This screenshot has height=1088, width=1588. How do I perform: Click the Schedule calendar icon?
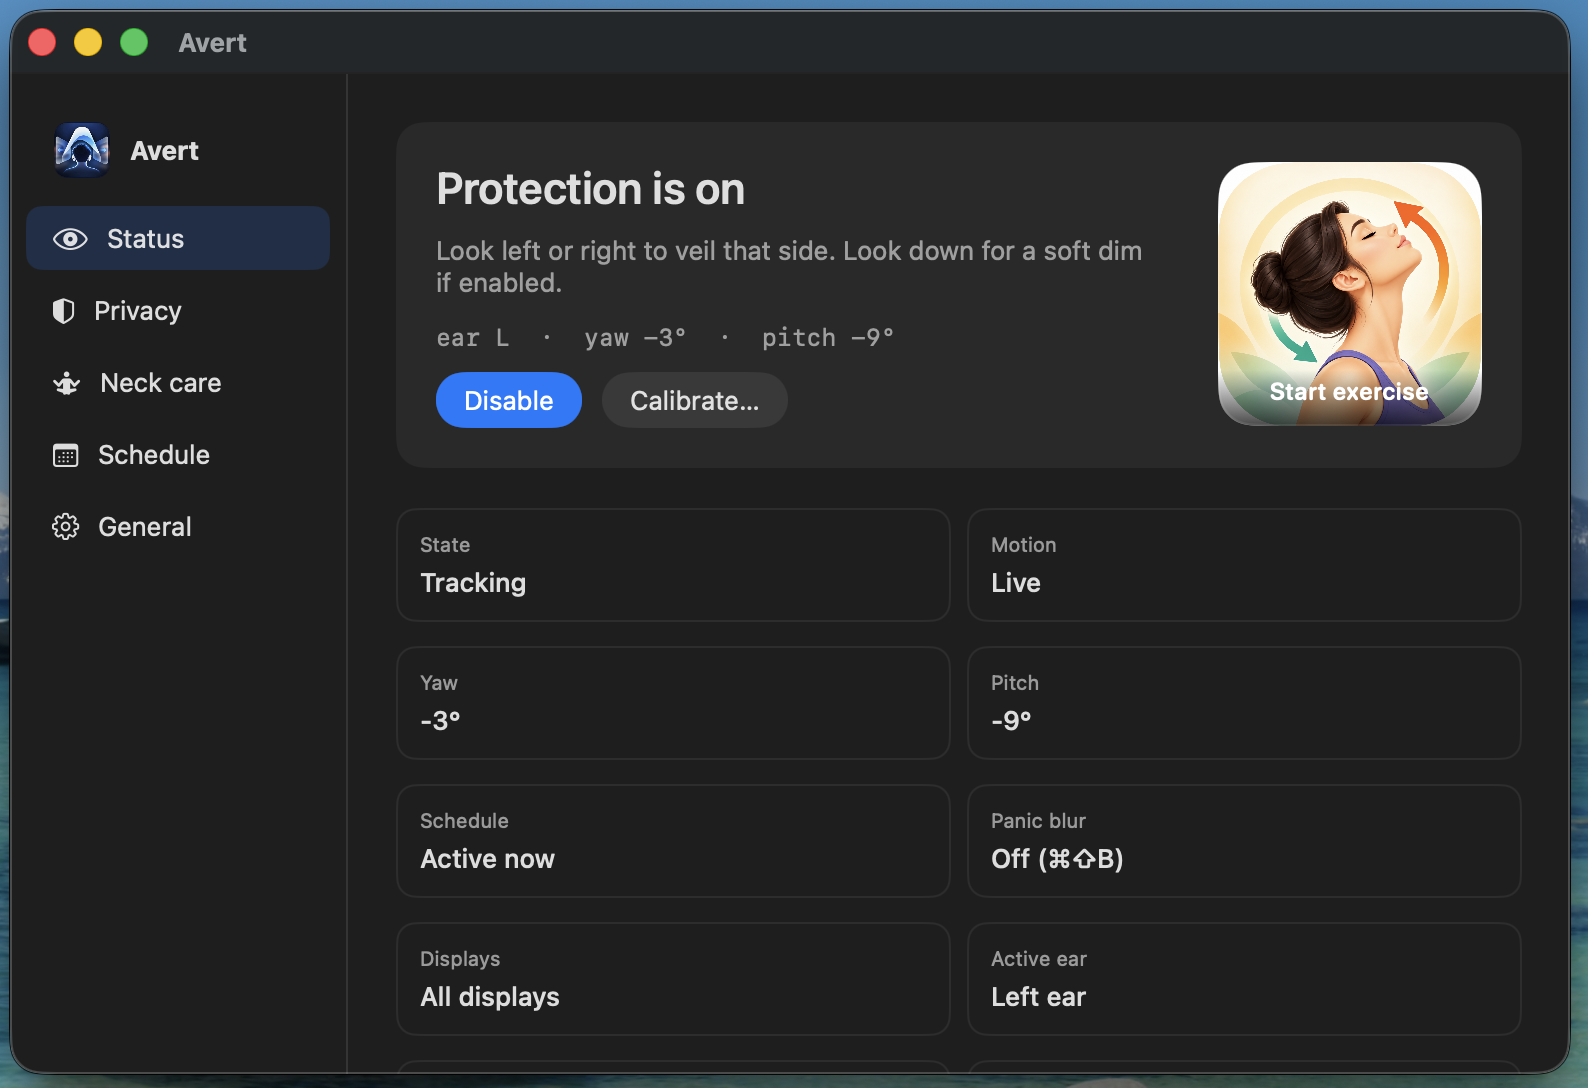[x=65, y=455]
